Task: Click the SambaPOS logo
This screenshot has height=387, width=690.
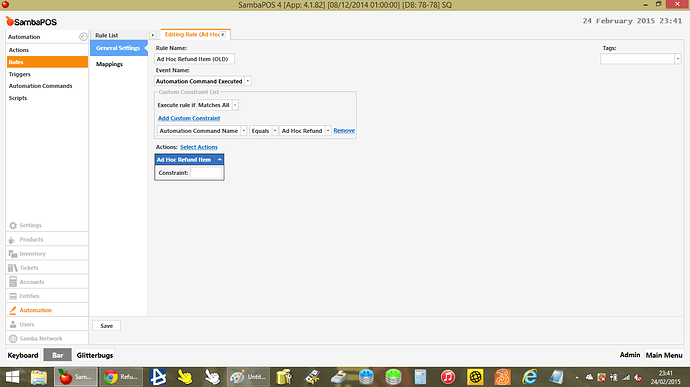Action: click(31, 22)
